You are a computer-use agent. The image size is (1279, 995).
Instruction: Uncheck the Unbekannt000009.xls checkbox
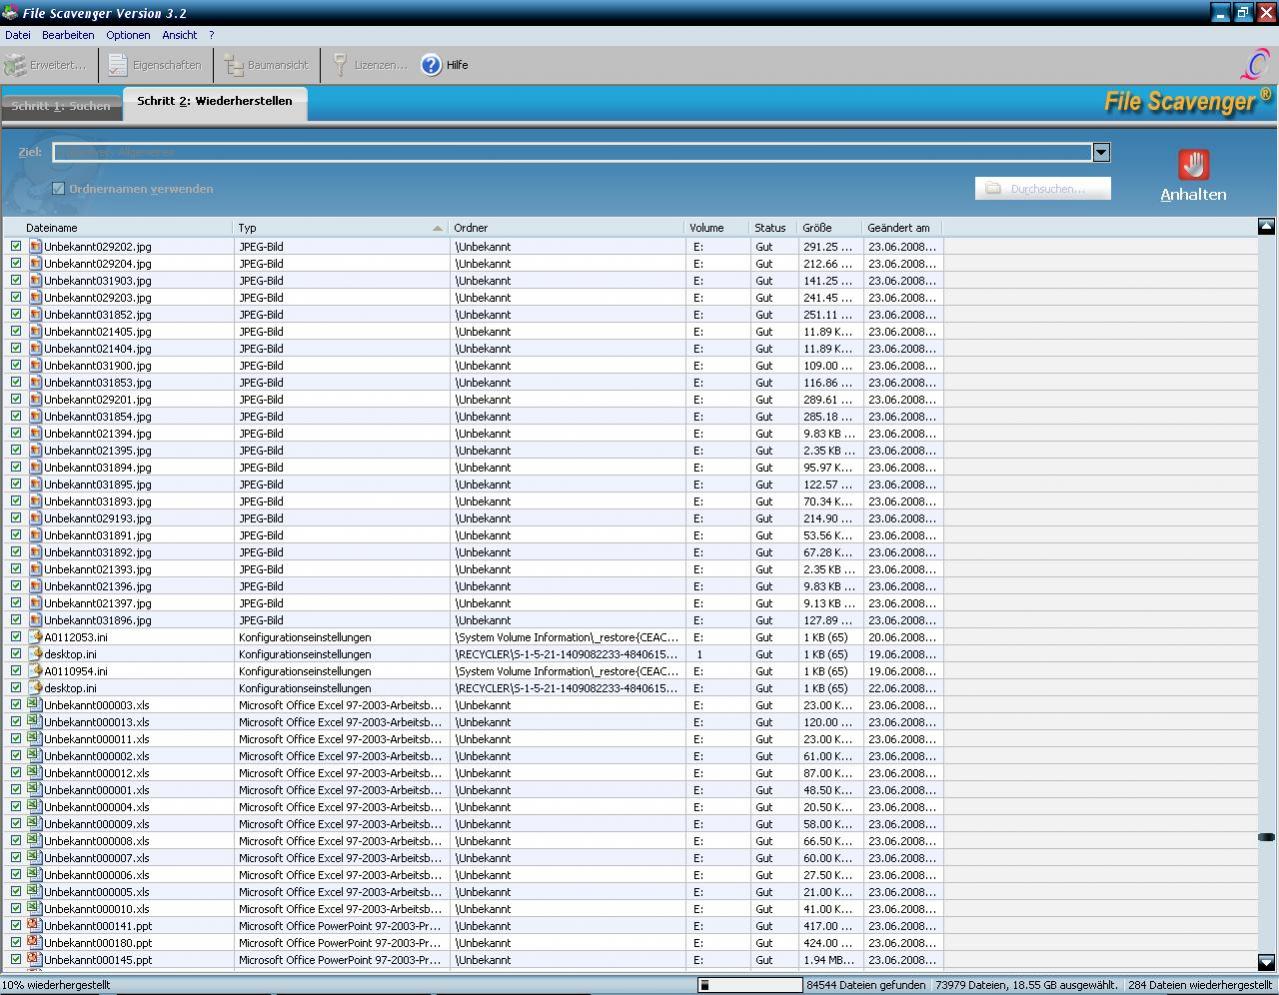[x=16, y=824]
